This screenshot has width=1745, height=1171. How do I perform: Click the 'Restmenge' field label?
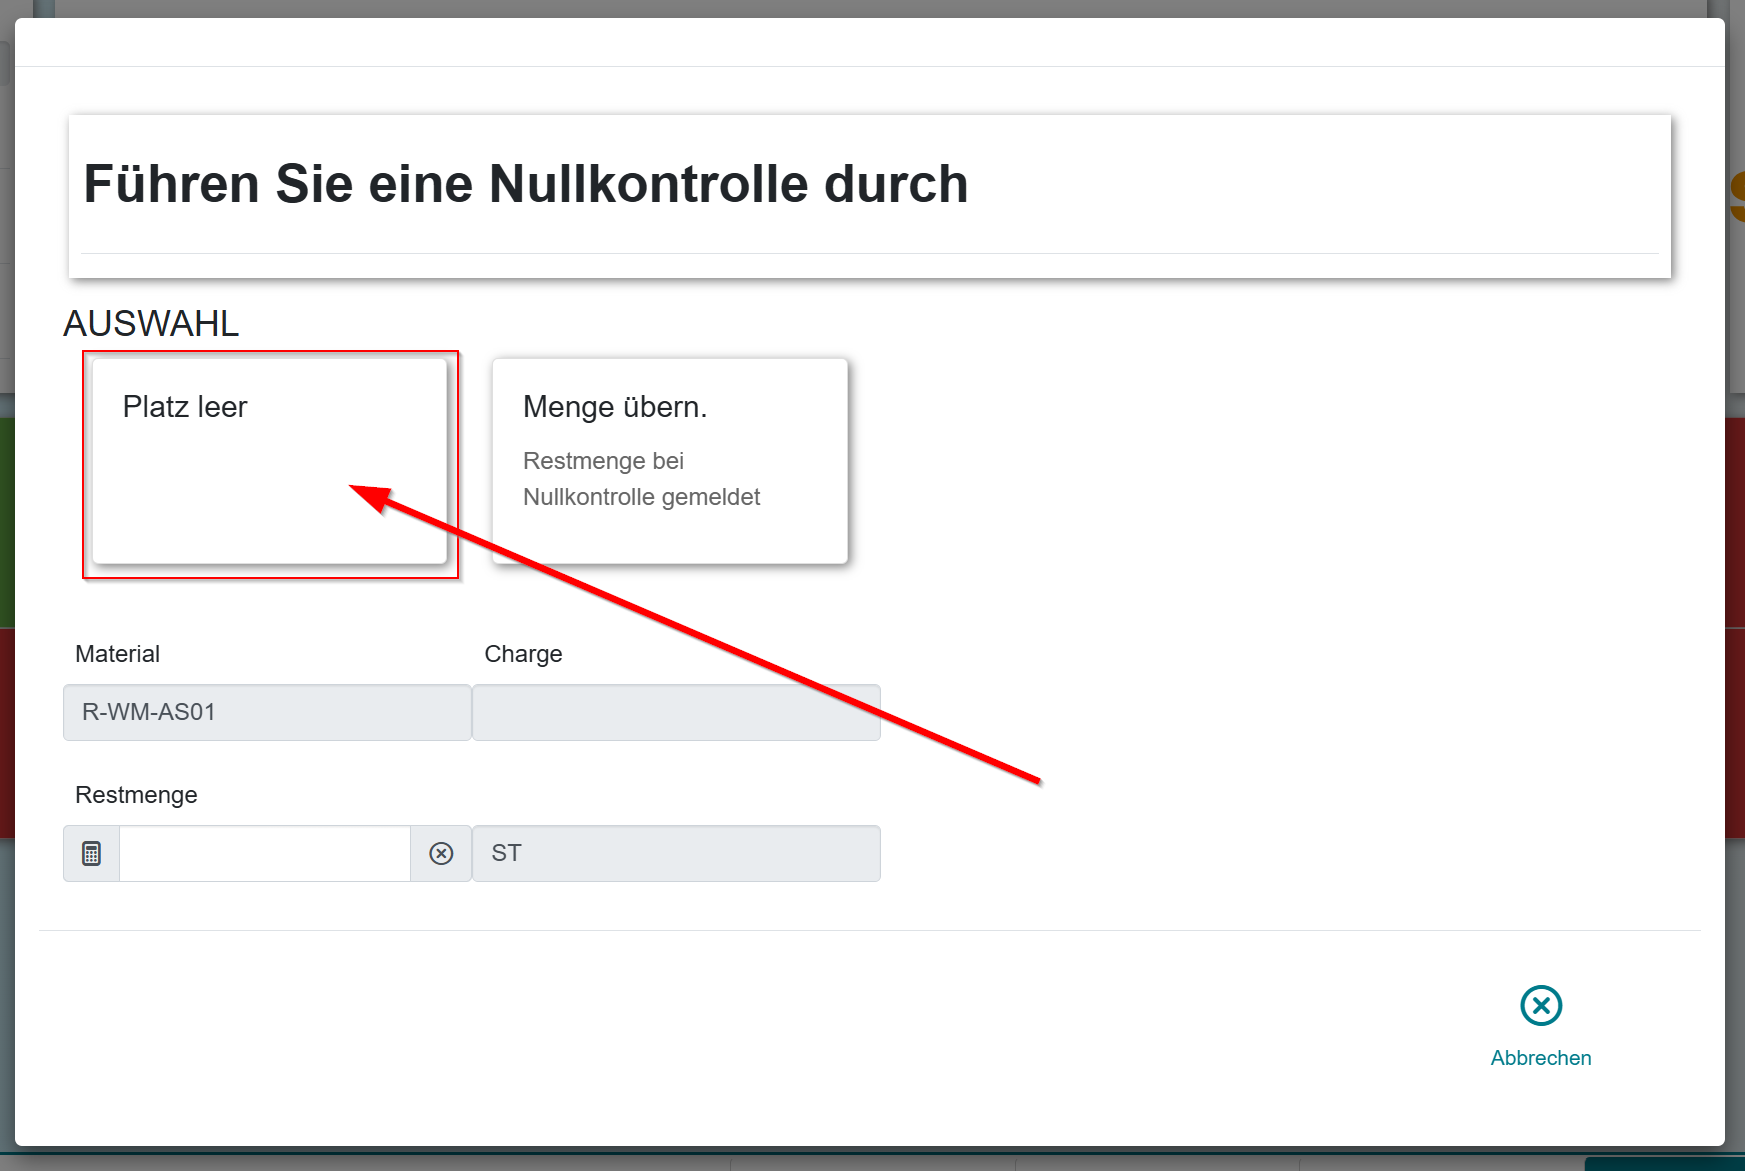136,795
